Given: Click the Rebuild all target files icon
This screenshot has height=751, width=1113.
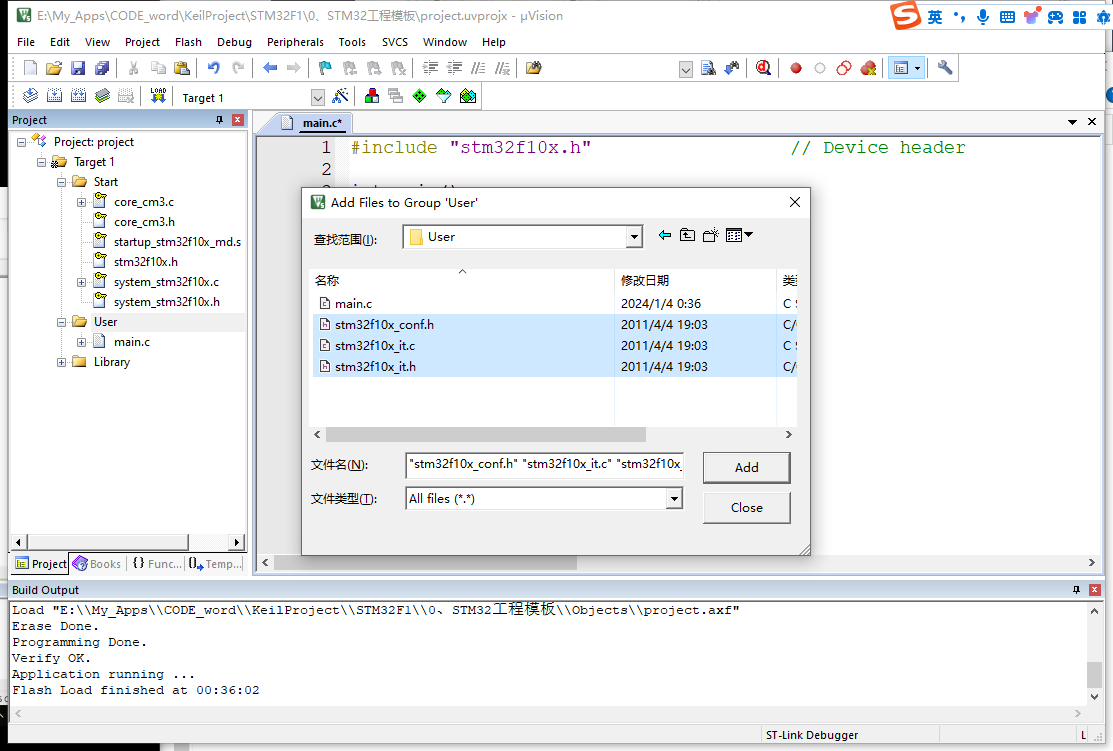Looking at the screenshot, I should (x=79, y=96).
